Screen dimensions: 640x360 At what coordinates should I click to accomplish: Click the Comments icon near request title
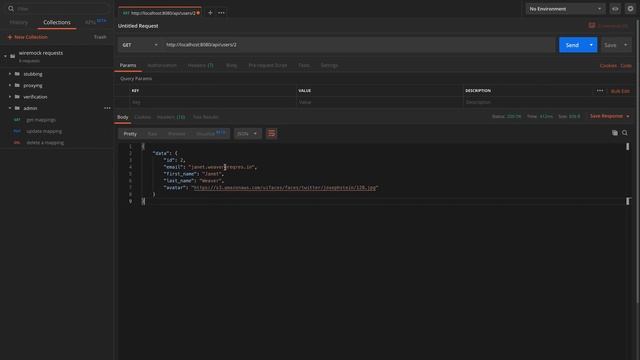592,25
